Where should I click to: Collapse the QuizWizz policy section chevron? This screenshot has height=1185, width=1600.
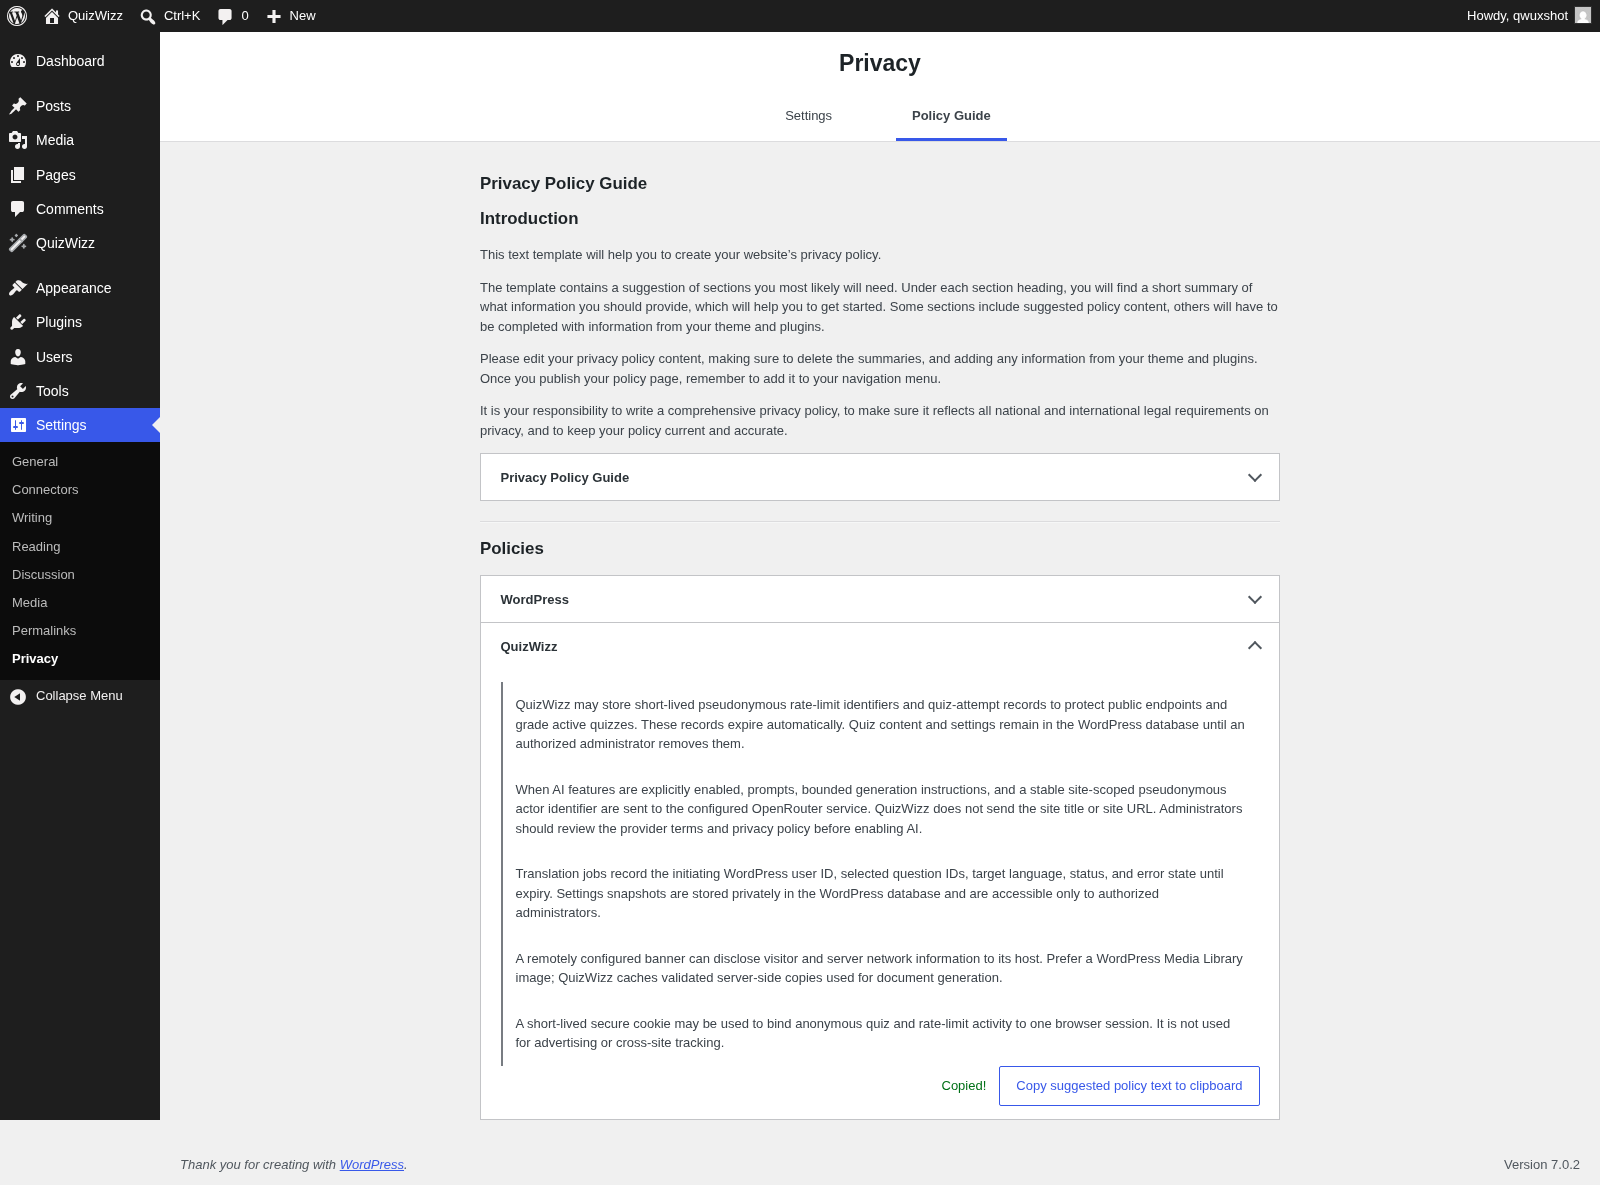[x=1255, y=646]
